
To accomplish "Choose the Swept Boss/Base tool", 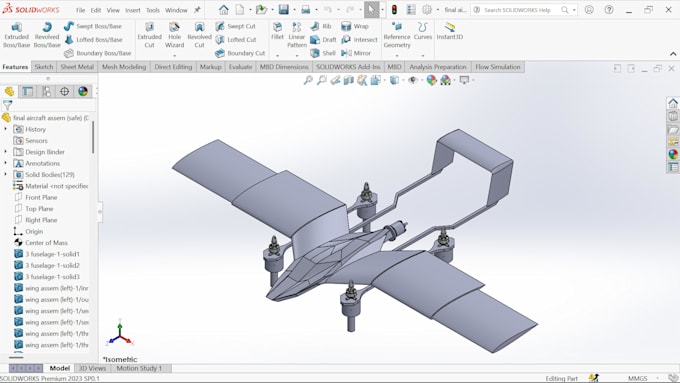I will click(x=92, y=26).
